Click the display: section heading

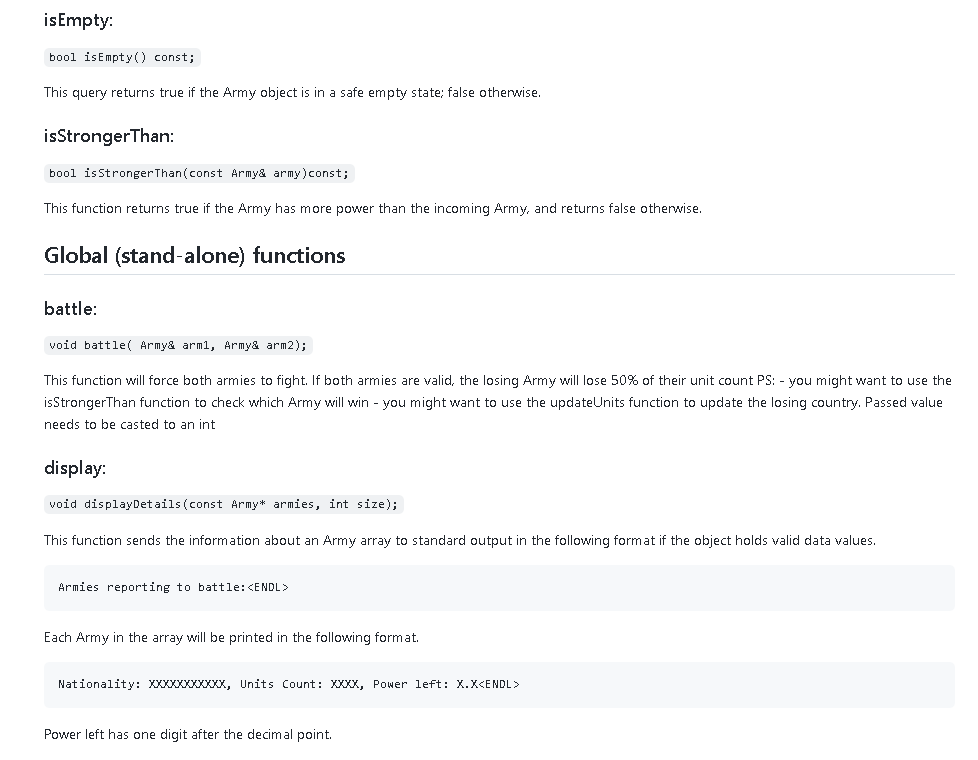pyautogui.click(x=74, y=468)
